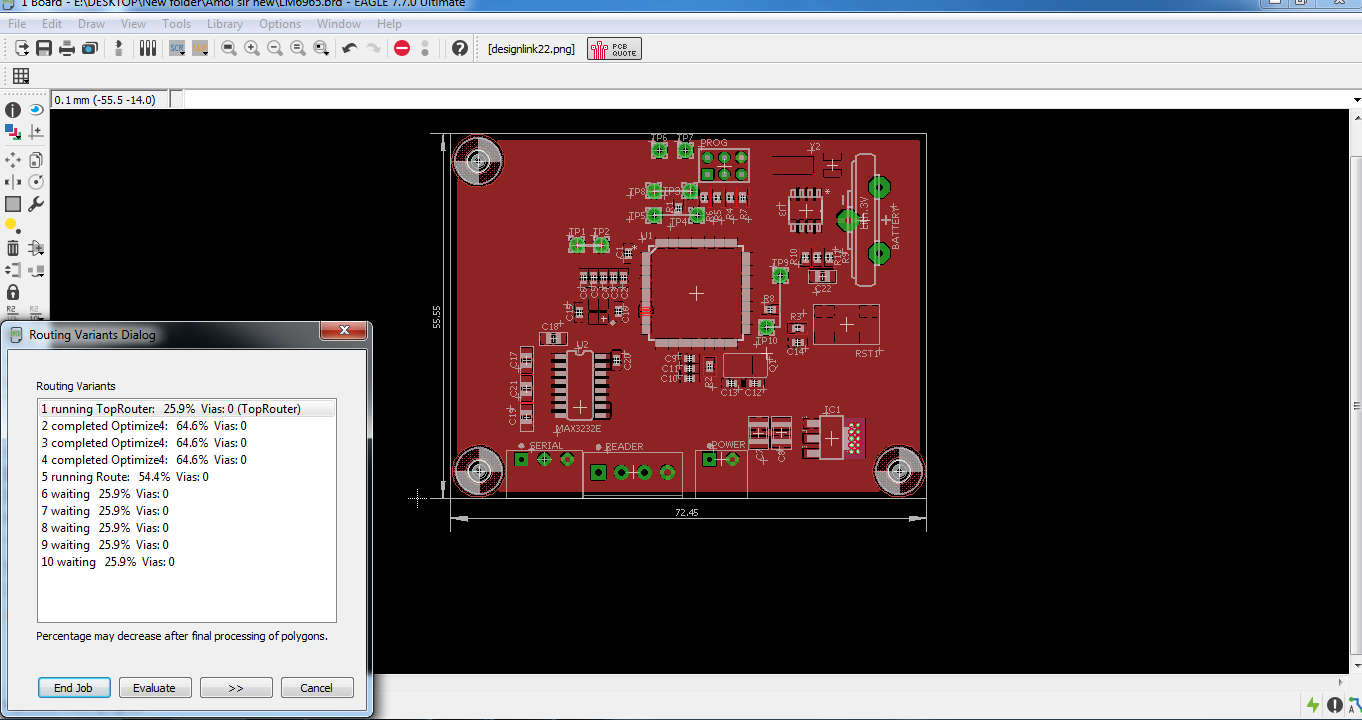Open the CAM processor icon
The height and width of the screenshot is (720, 1362).
pos(89,48)
